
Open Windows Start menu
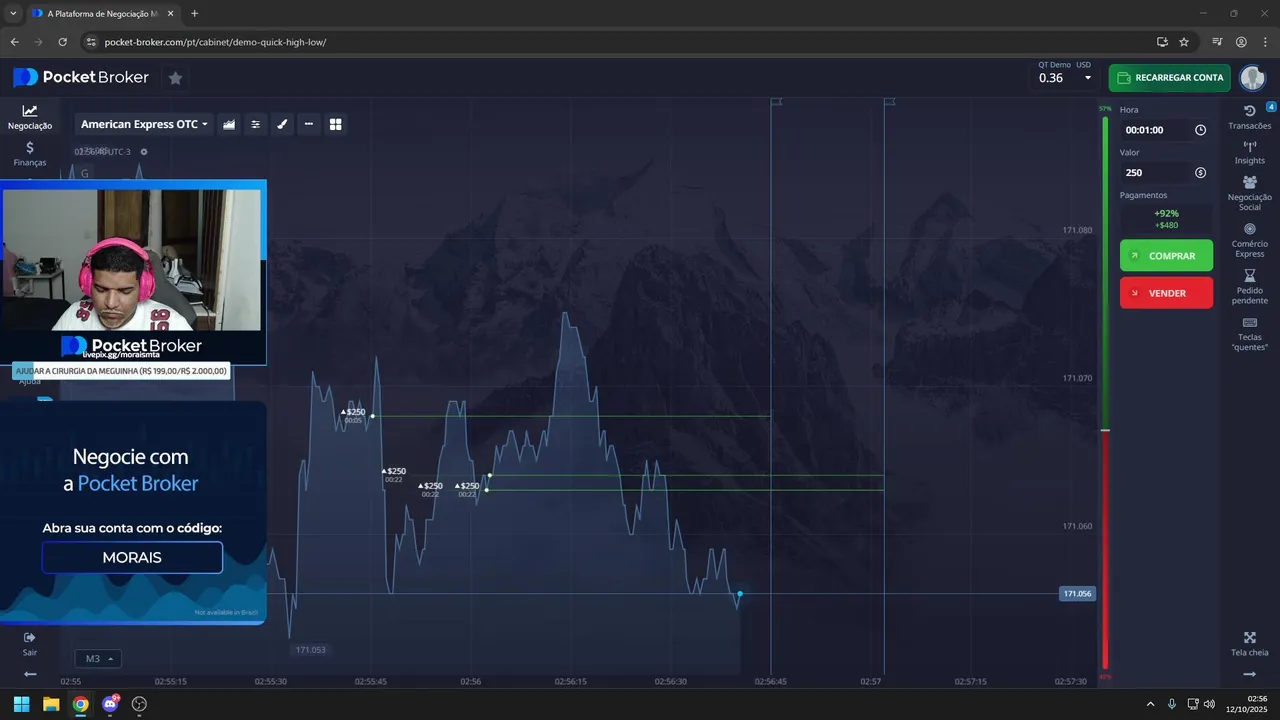21,704
